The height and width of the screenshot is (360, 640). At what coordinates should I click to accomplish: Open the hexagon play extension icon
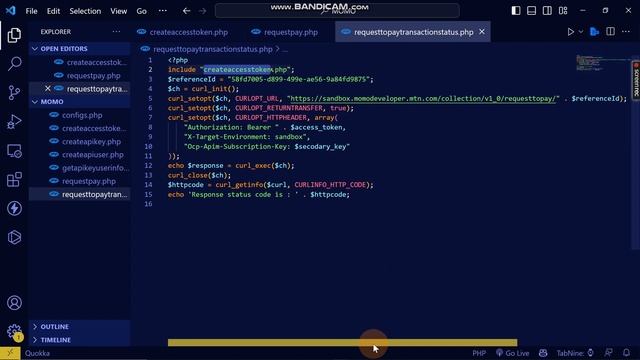tap(14, 237)
